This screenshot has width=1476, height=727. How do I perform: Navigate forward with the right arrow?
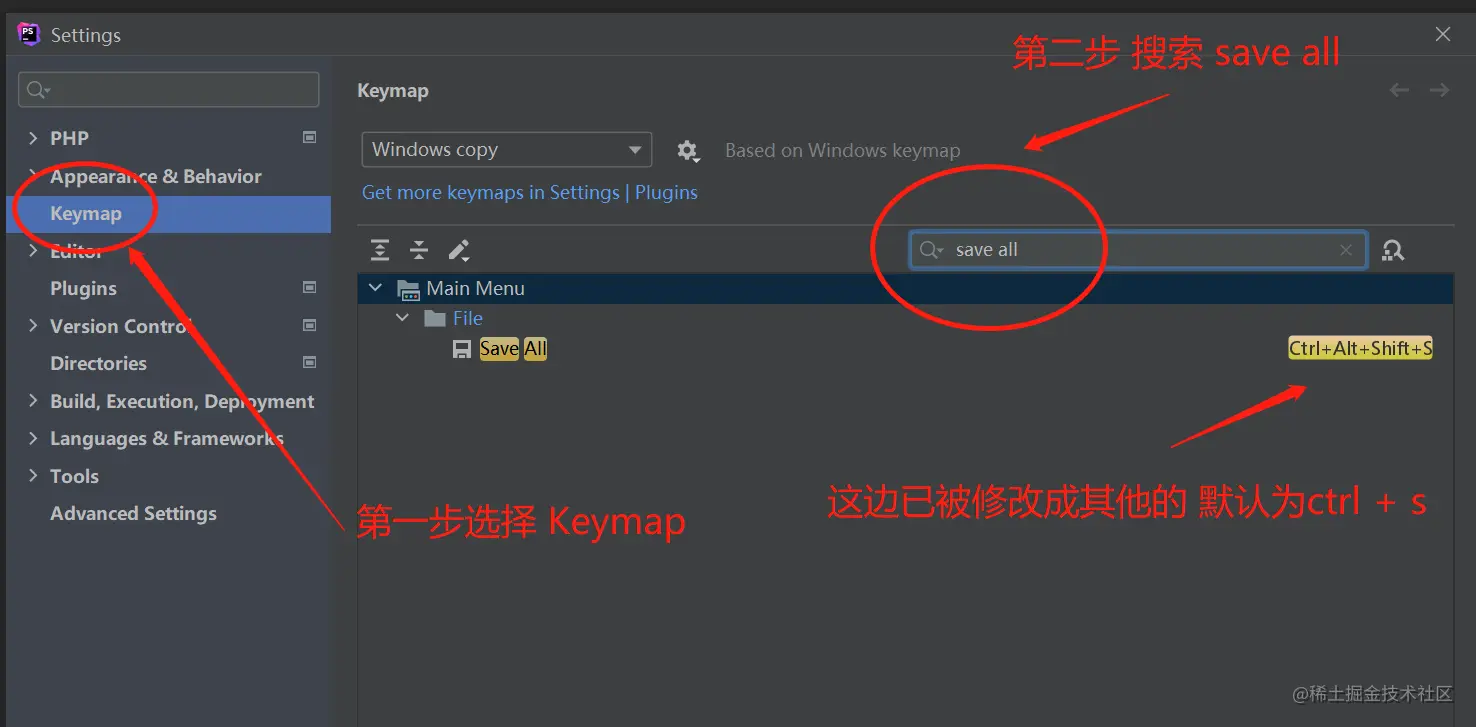click(x=1439, y=90)
